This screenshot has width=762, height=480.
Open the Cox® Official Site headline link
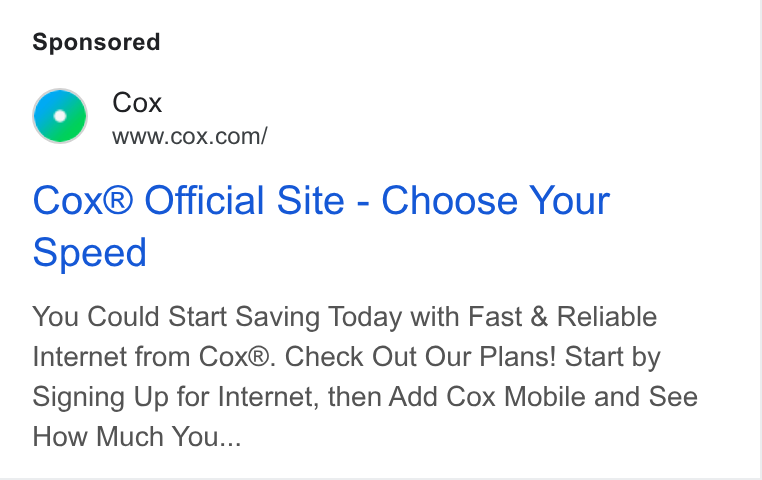click(321, 226)
